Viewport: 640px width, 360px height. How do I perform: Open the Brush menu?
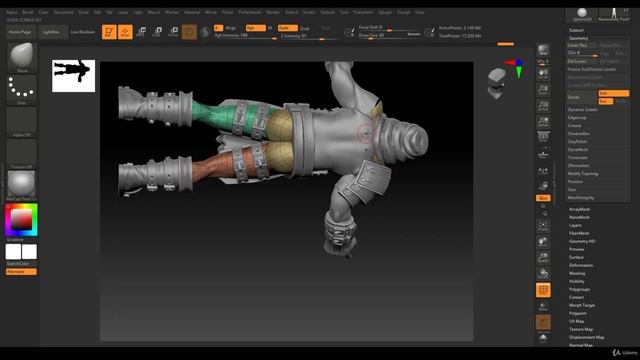click(x=28, y=12)
